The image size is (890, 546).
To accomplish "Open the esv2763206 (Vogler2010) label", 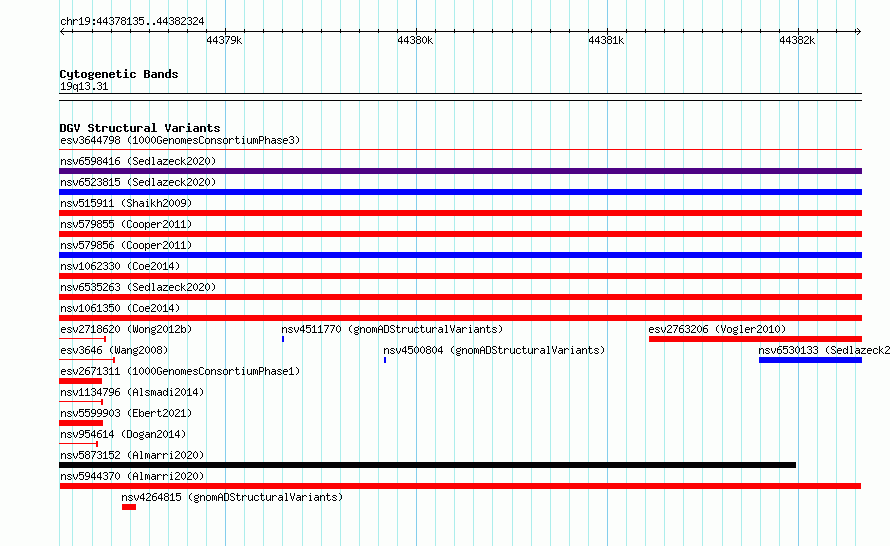I will click(717, 329).
